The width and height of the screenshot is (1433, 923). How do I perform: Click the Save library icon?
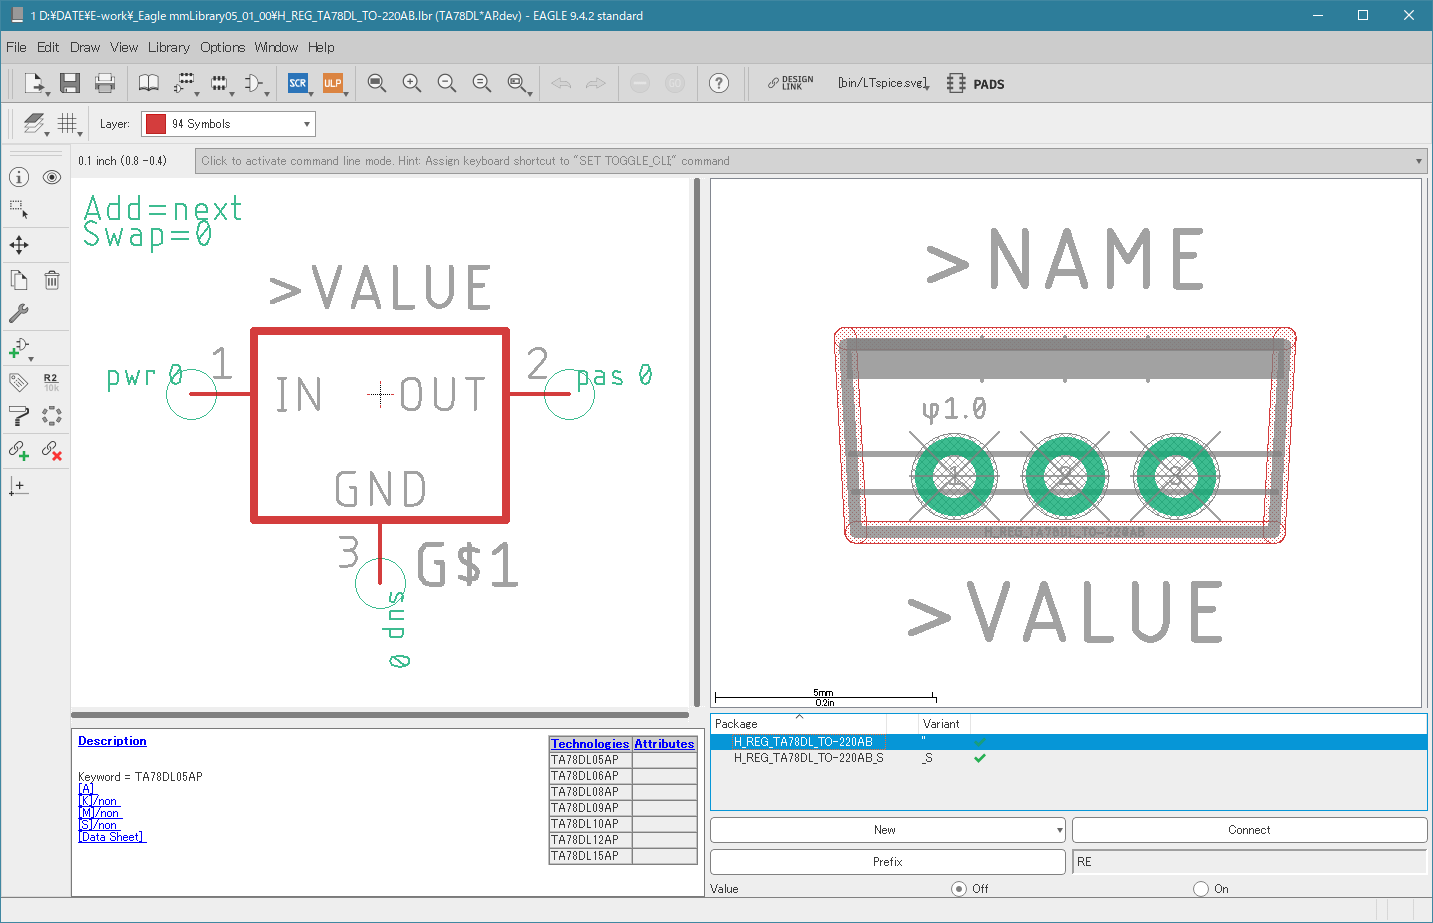tap(69, 83)
